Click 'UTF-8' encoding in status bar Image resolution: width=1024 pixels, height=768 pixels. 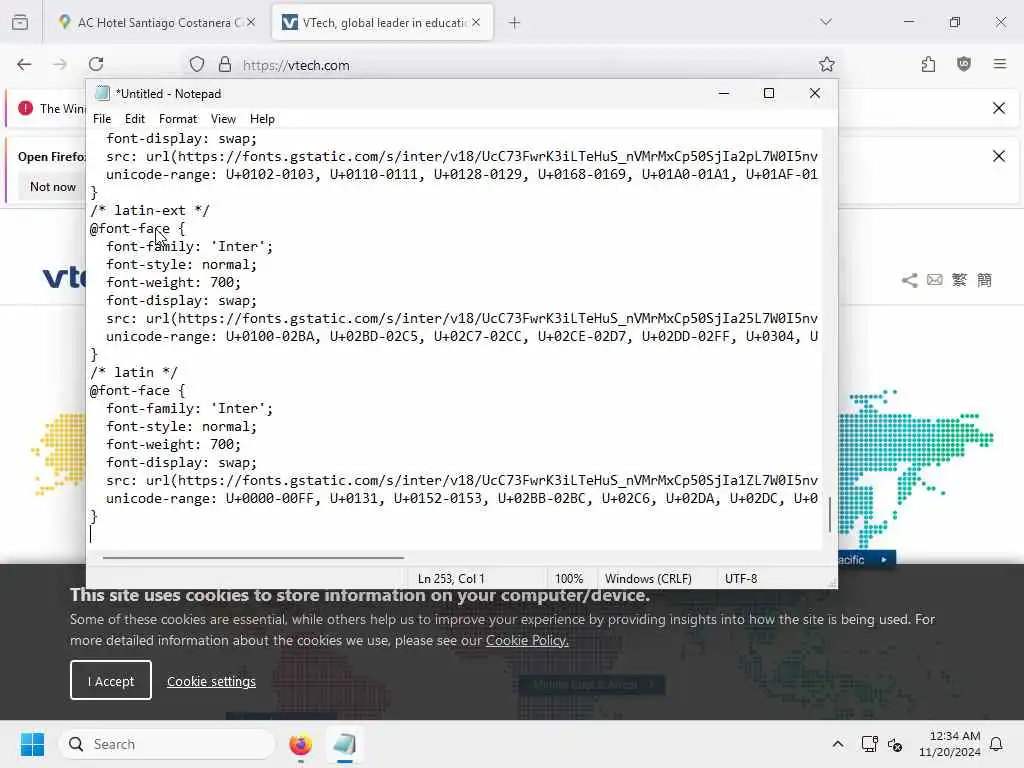click(x=741, y=579)
